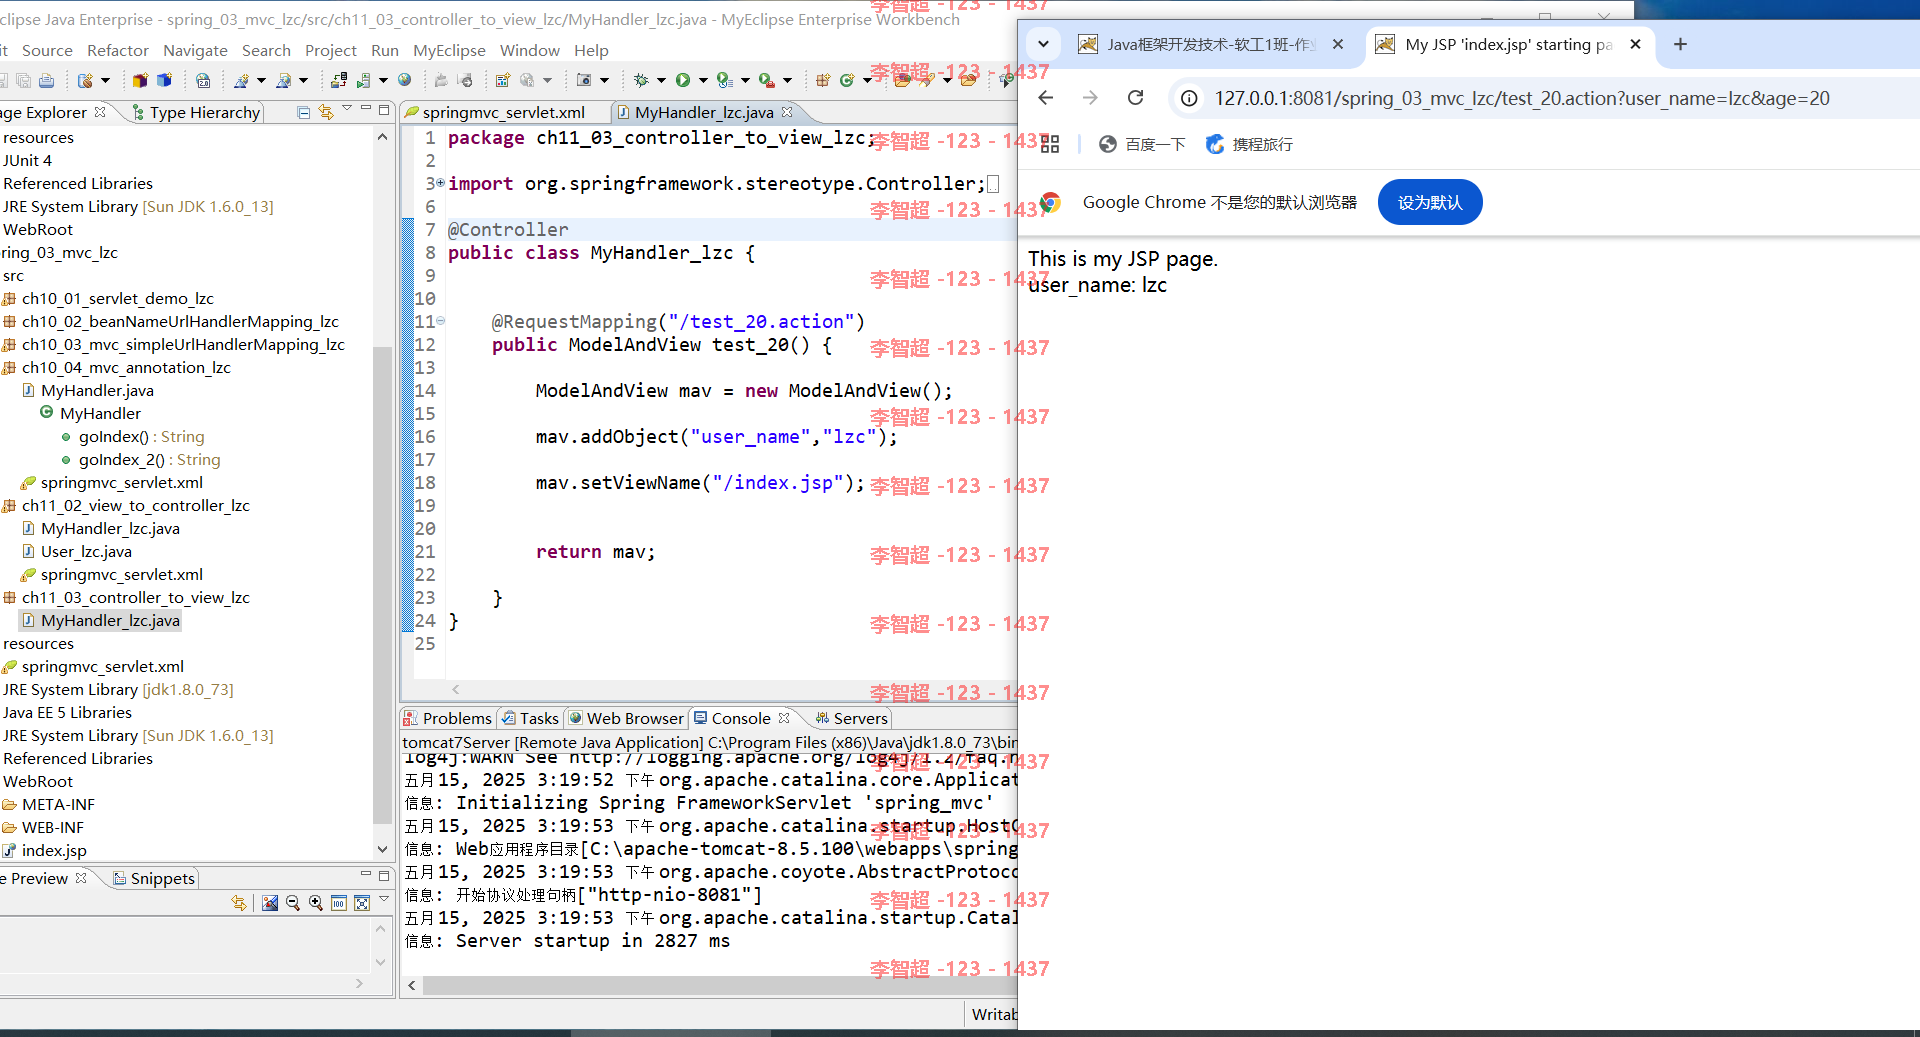The width and height of the screenshot is (1920, 1037).
Task: Click the image icon in Image Preview toolbar
Action: (x=270, y=903)
